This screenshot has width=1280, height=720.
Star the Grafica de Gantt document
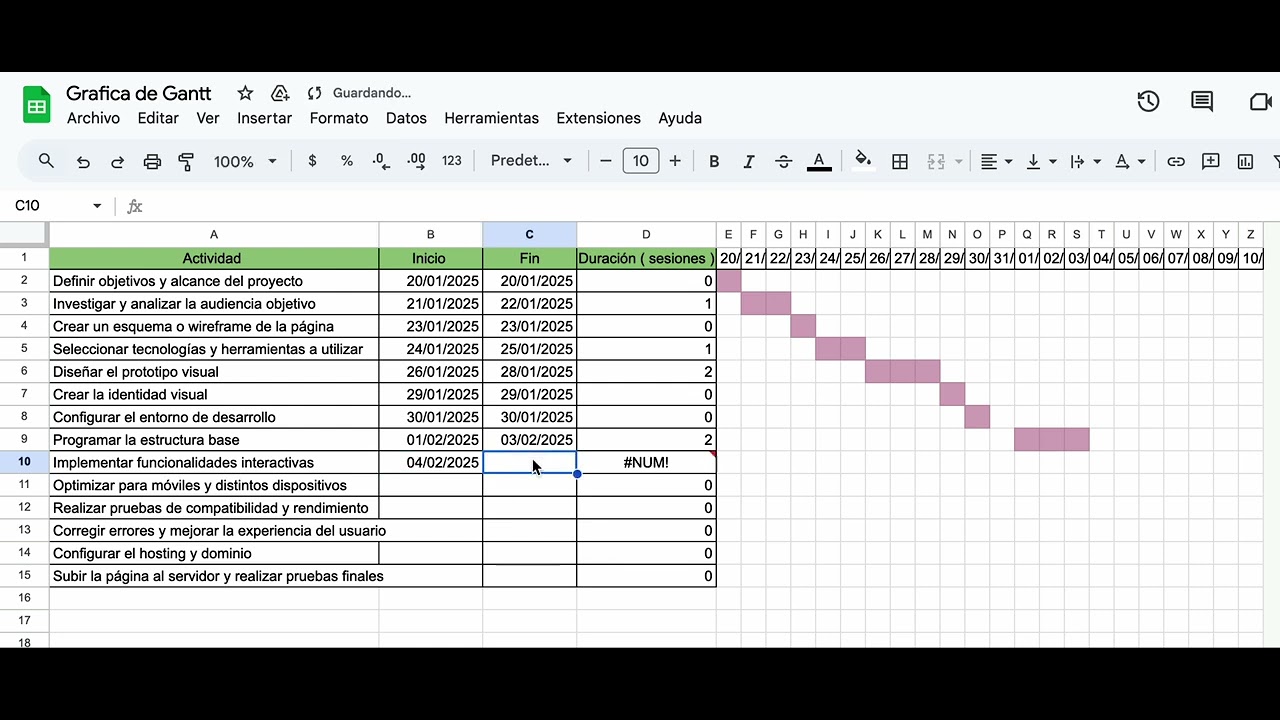pyautogui.click(x=245, y=93)
